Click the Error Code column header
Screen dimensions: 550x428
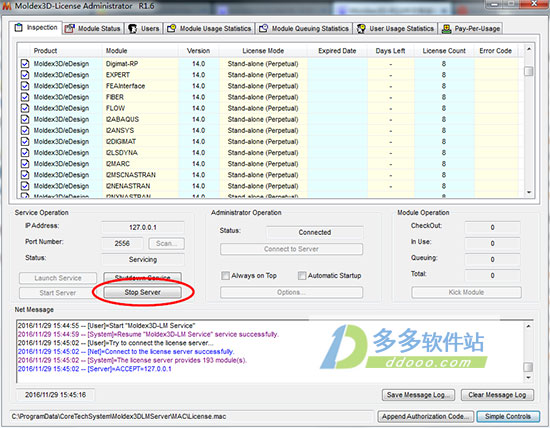point(496,51)
